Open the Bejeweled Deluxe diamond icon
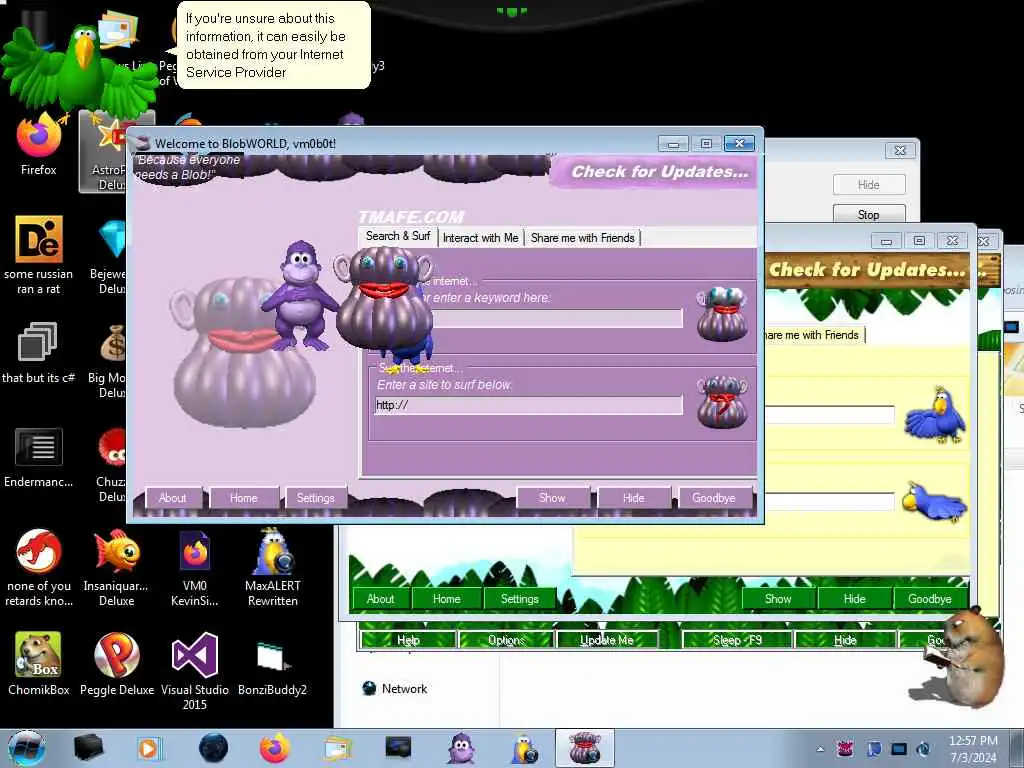 pos(112,255)
